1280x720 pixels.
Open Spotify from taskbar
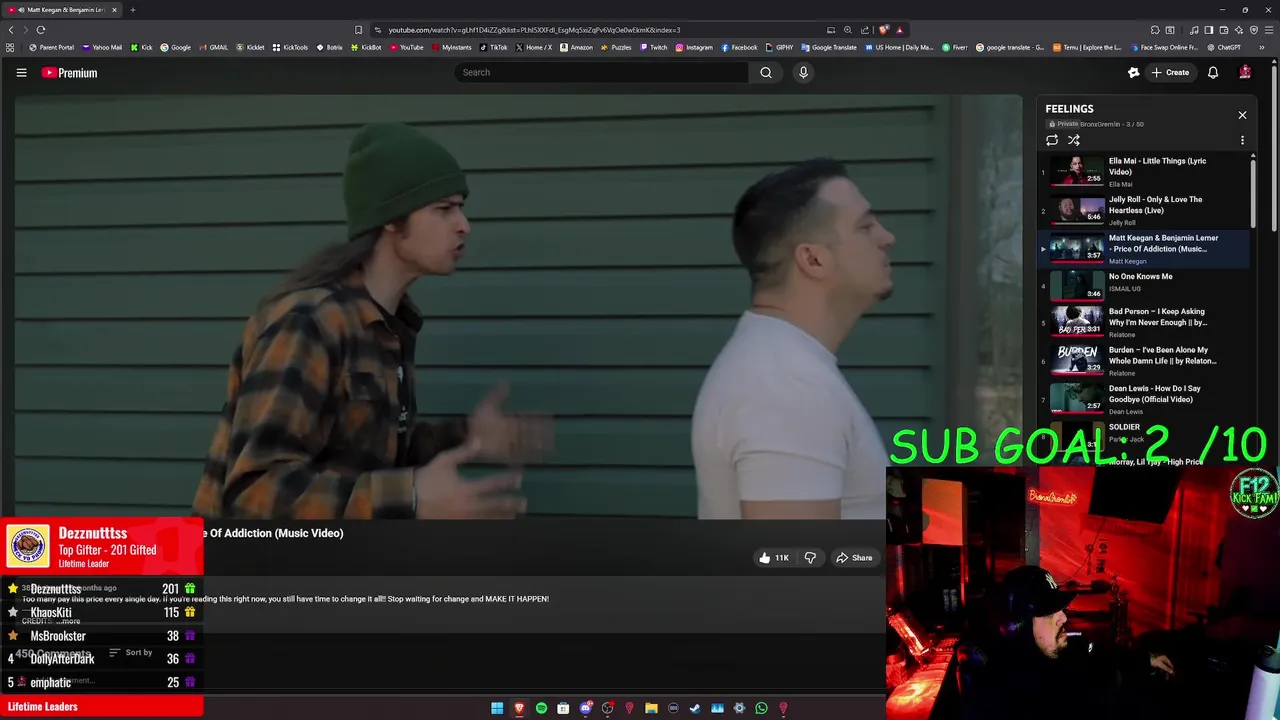(541, 708)
